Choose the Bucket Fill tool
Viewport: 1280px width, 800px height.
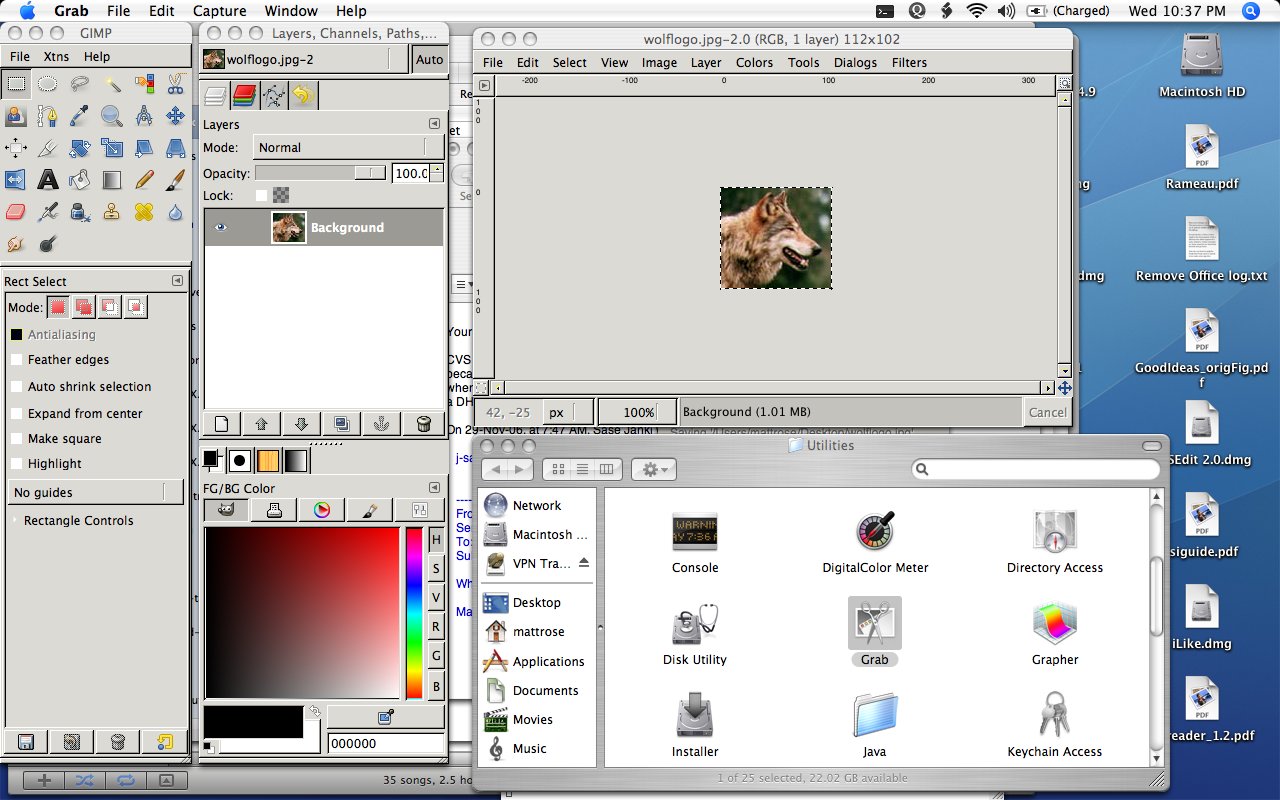(80, 180)
